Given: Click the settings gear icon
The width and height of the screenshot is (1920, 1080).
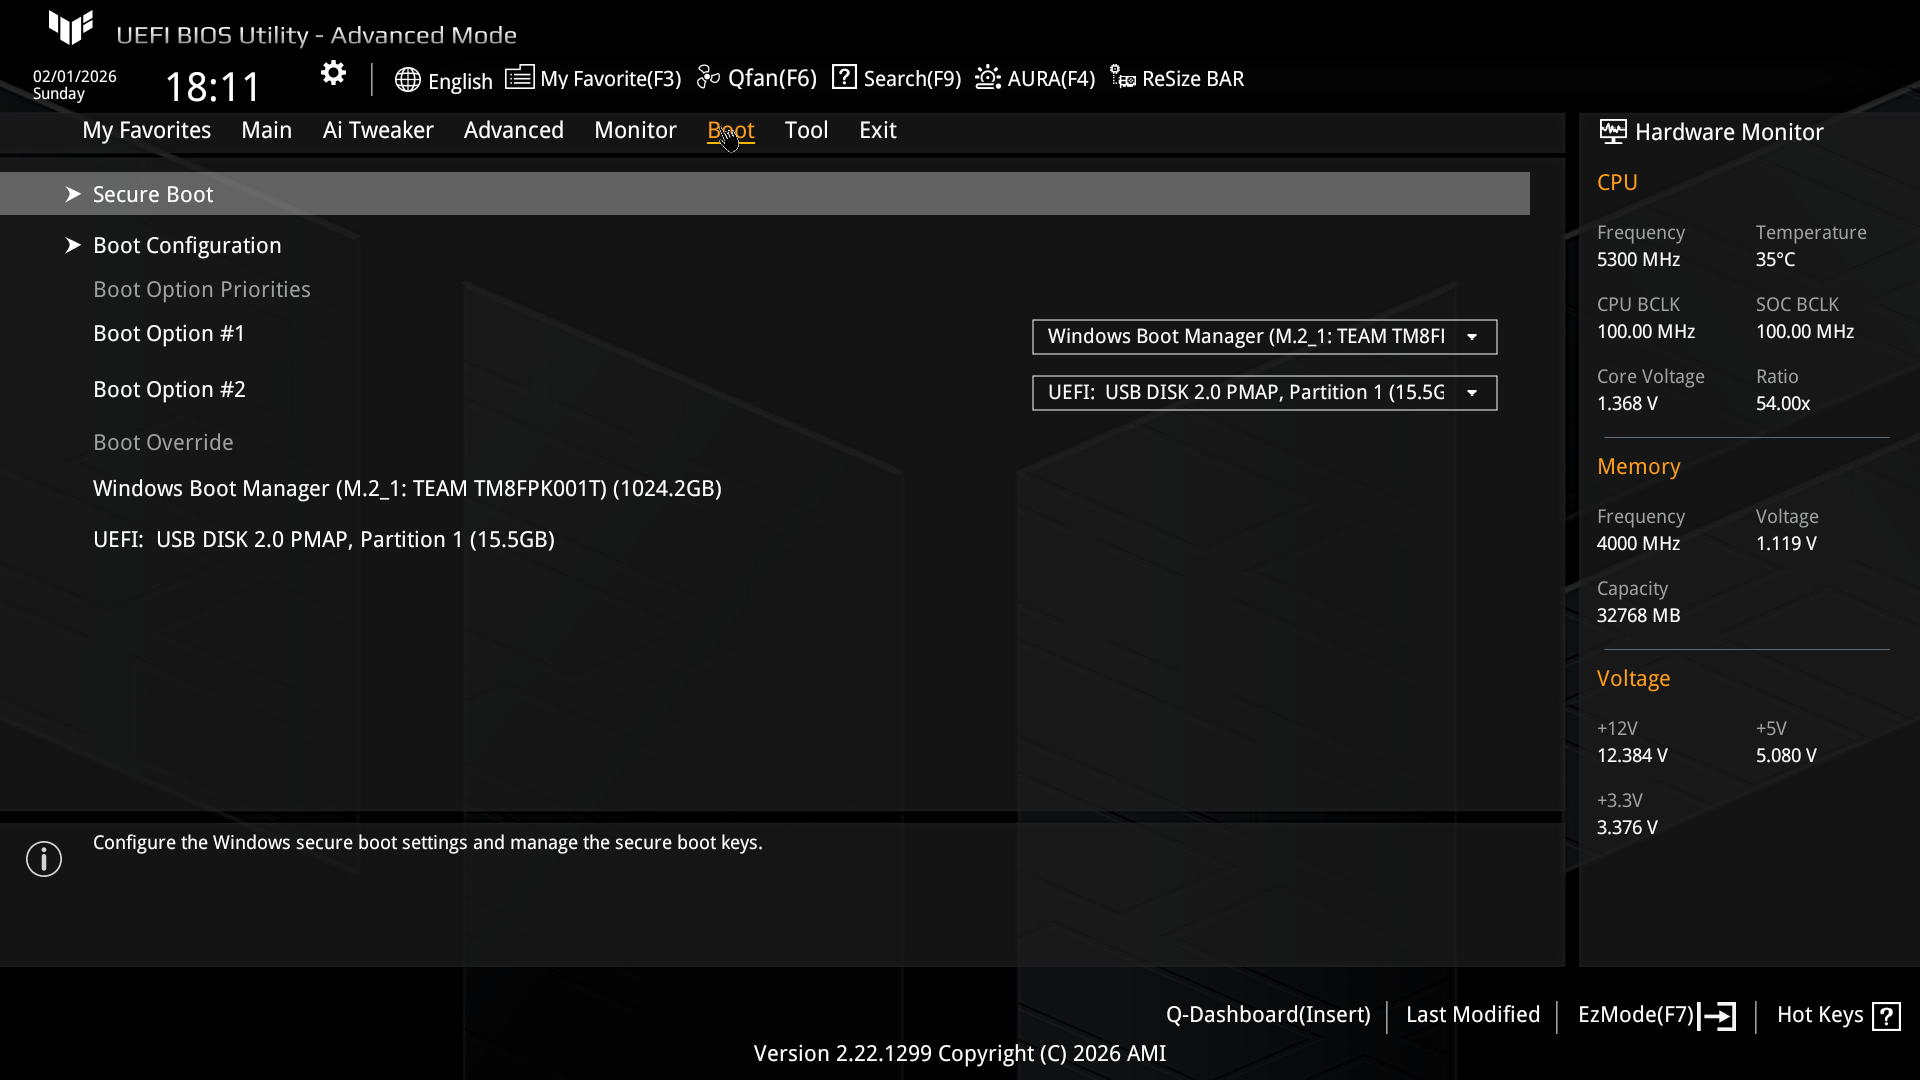Looking at the screenshot, I should point(333,73).
